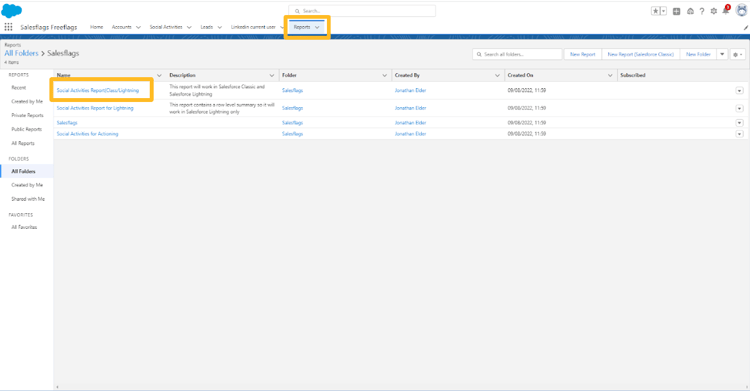Screen dimensions: 750x391
Task: Open row actions for Social Activities Report(Class/Lightning)
Action: tap(739, 90)
